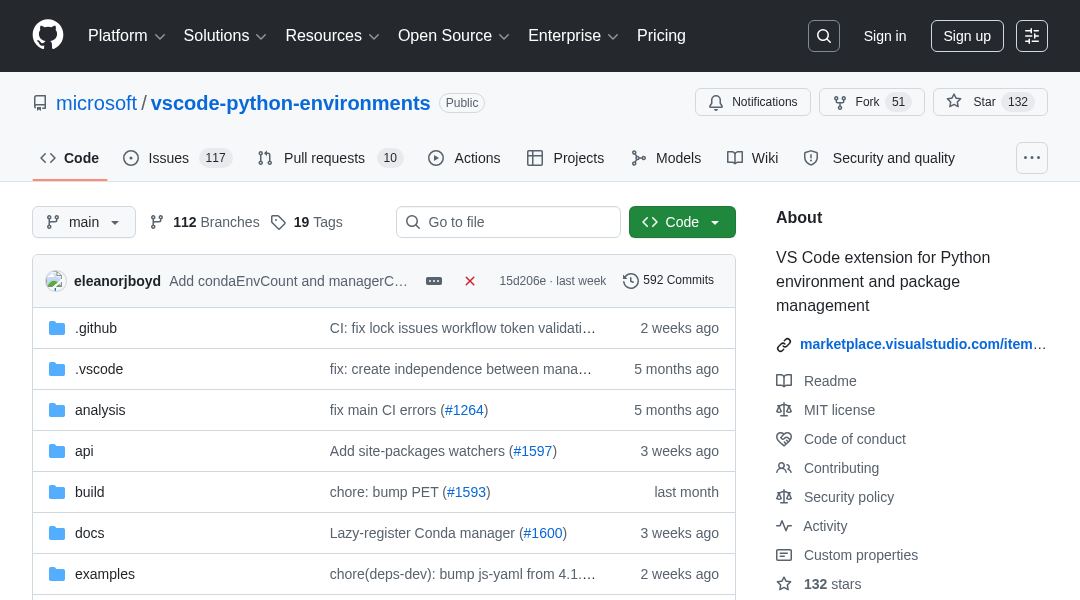The image size is (1080, 600).
Task: Expand commit message ellipsis button
Action: coord(434,281)
